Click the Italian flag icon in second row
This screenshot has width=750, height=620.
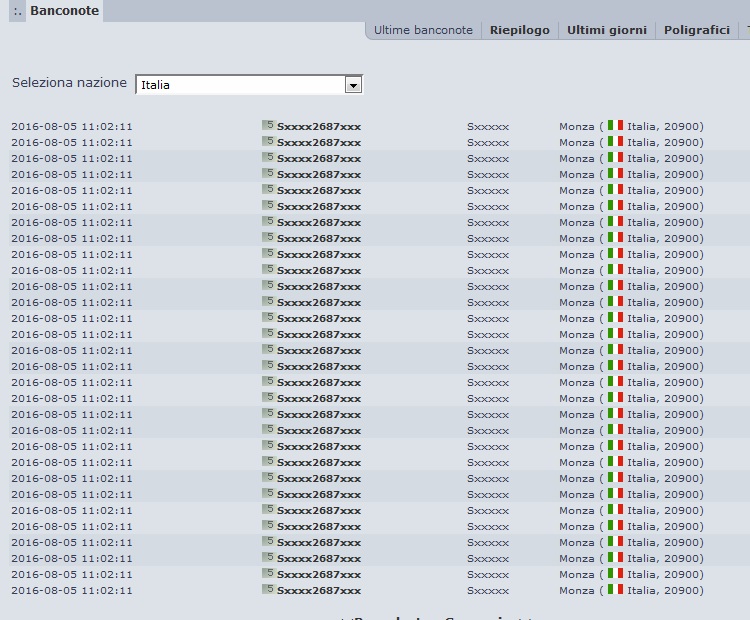(616, 141)
